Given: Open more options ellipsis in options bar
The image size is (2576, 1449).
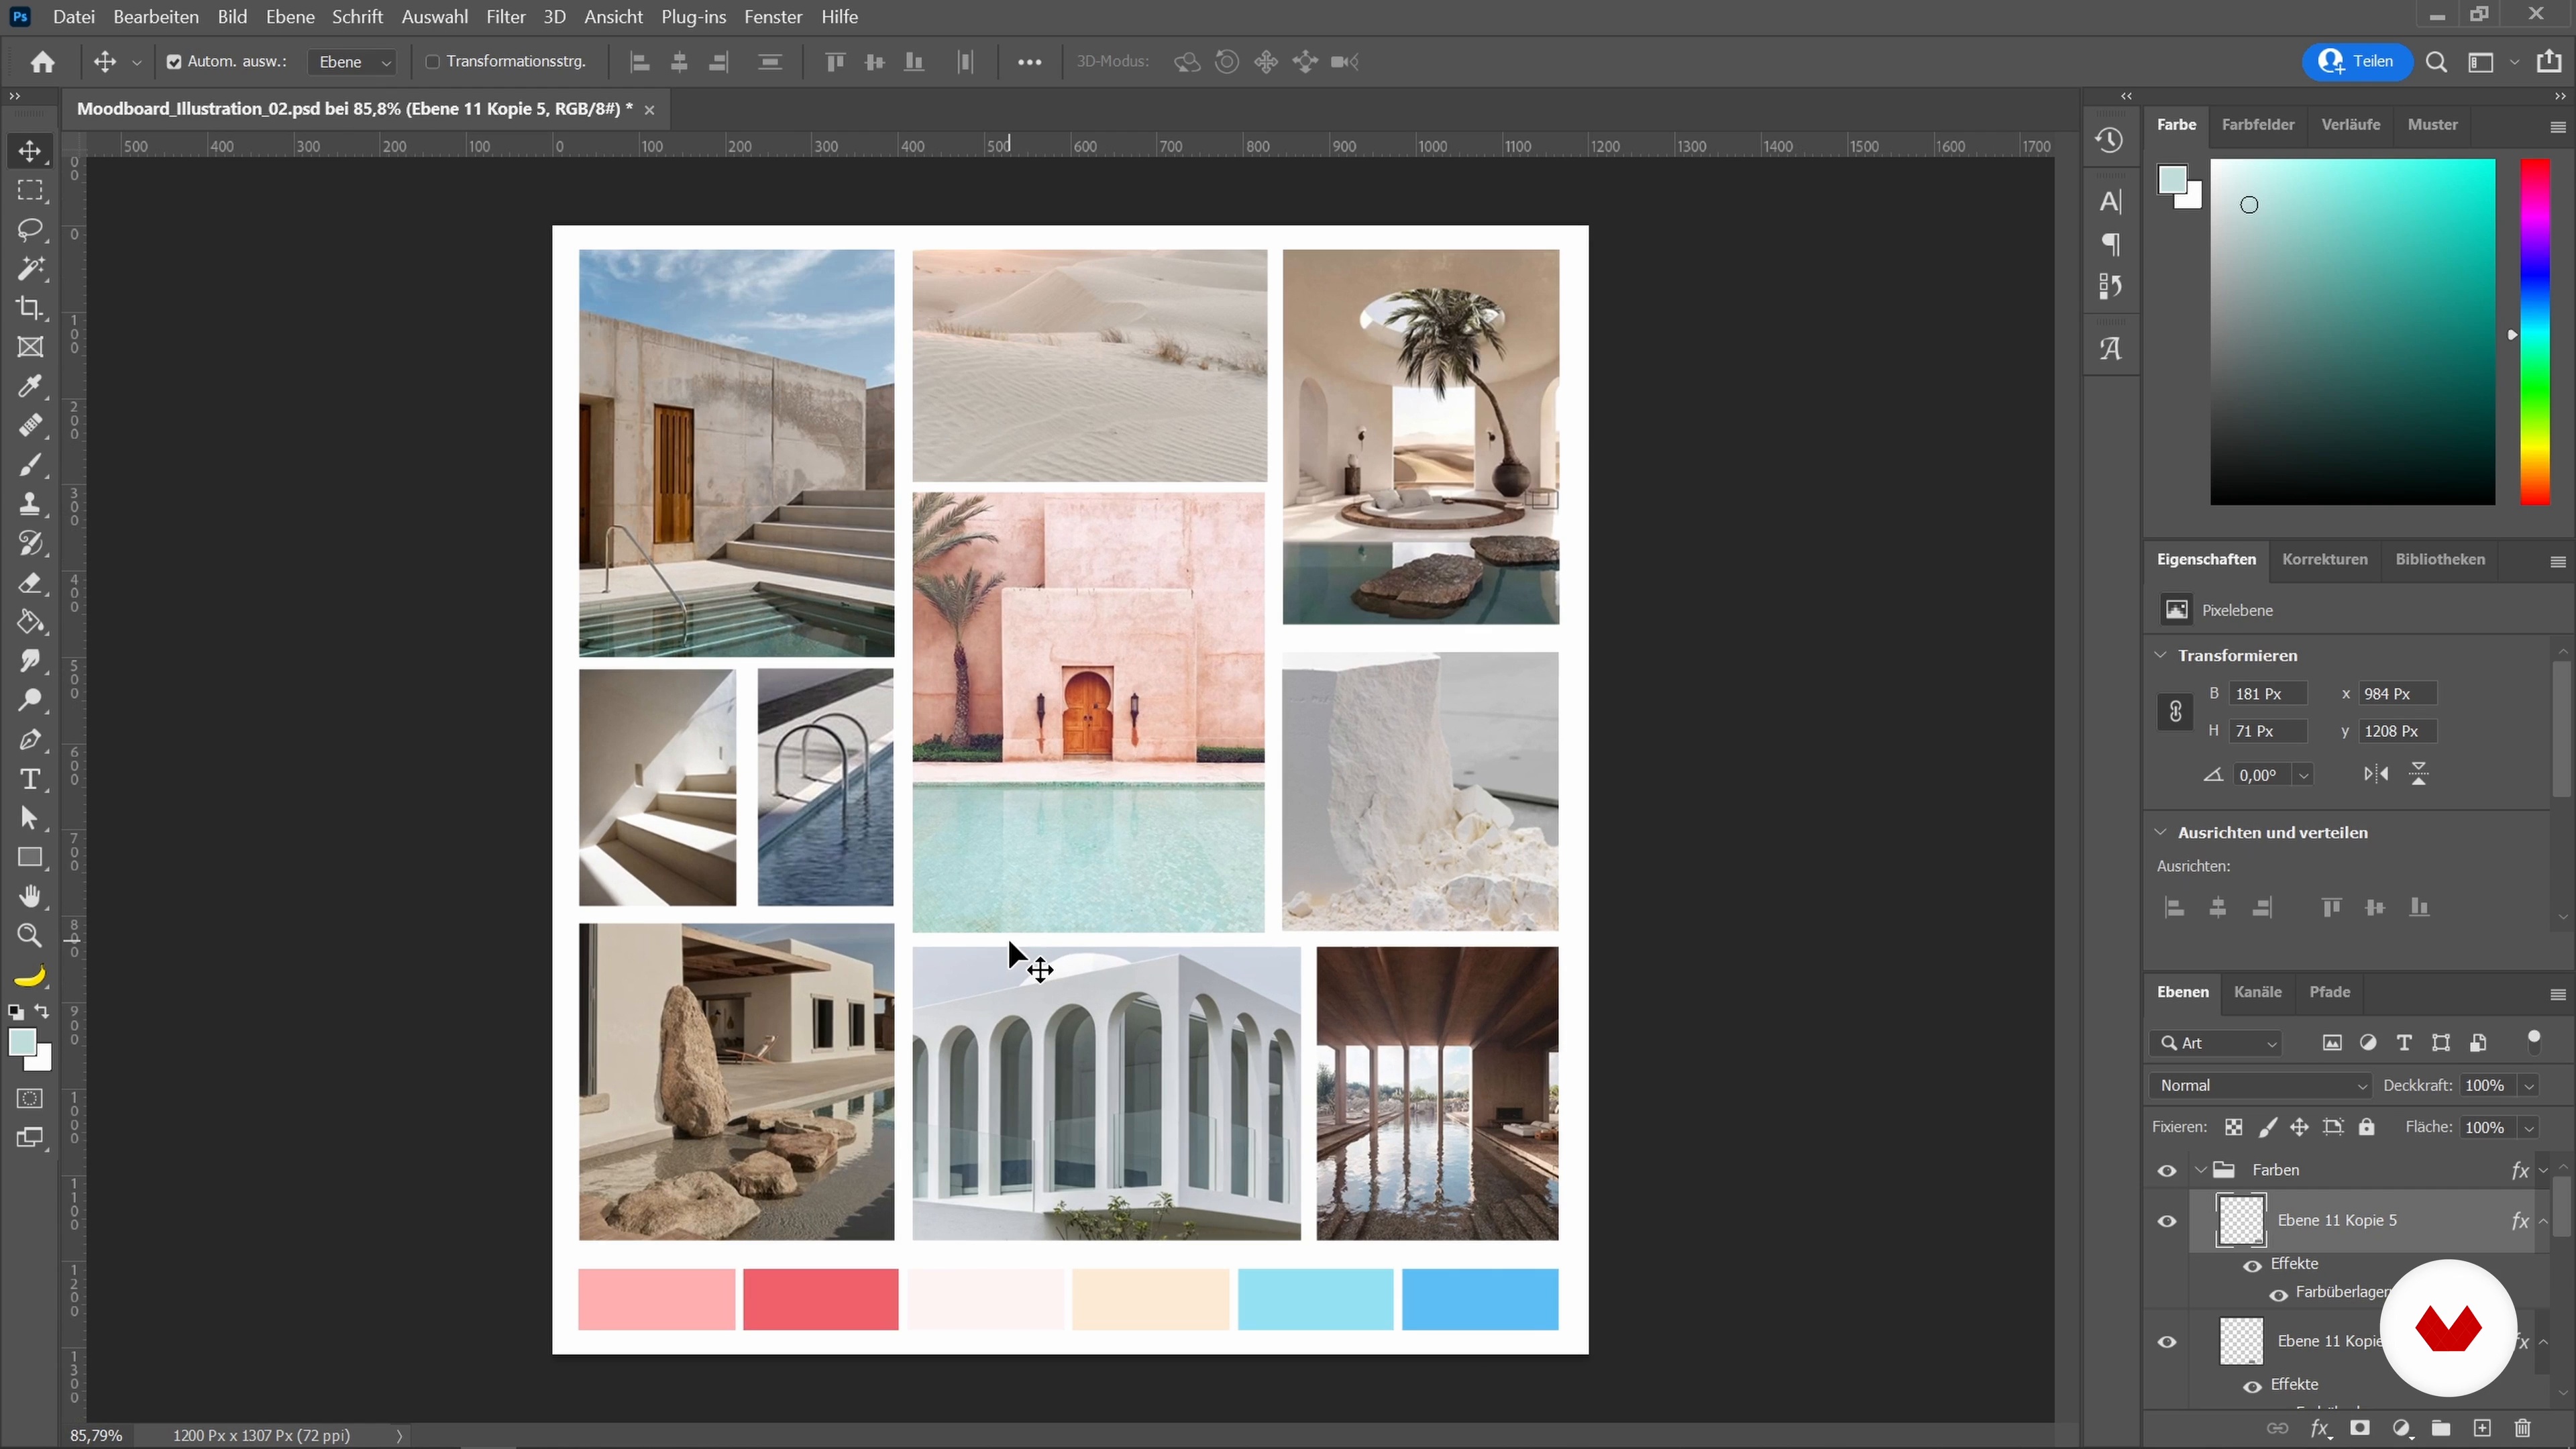Looking at the screenshot, I should point(1029,62).
